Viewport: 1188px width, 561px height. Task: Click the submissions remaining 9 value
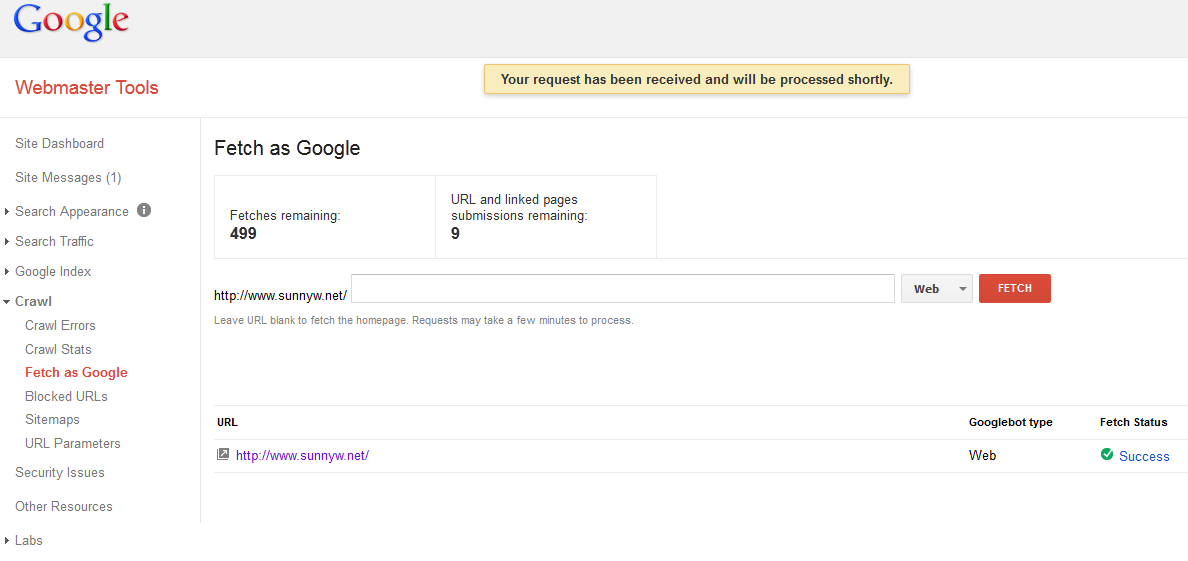[455, 233]
